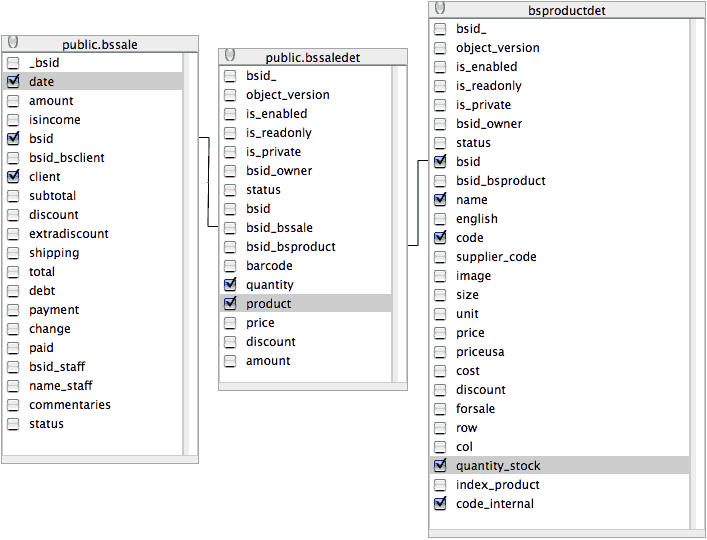Enable the isincome column checkbox

(x=13, y=120)
